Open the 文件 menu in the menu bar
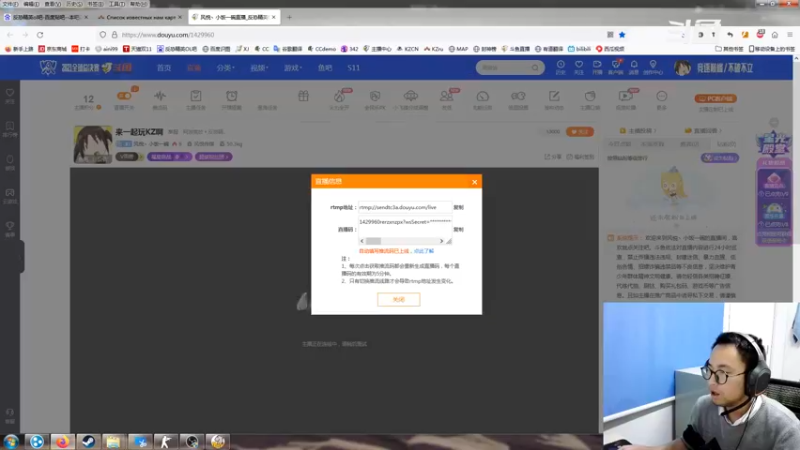The image size is (800, 450). click(10, 4)
